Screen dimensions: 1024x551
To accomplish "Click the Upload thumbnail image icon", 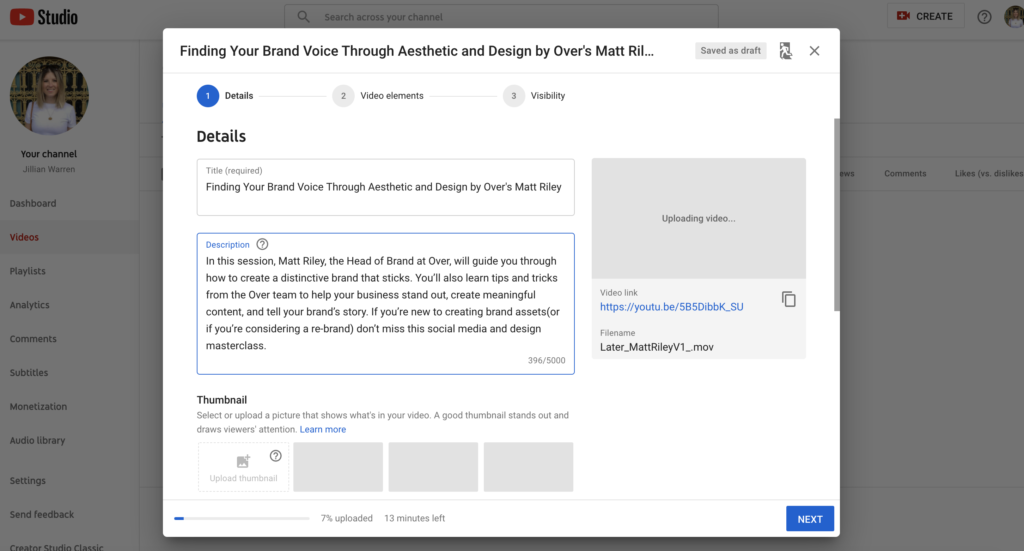I will 243,462.
